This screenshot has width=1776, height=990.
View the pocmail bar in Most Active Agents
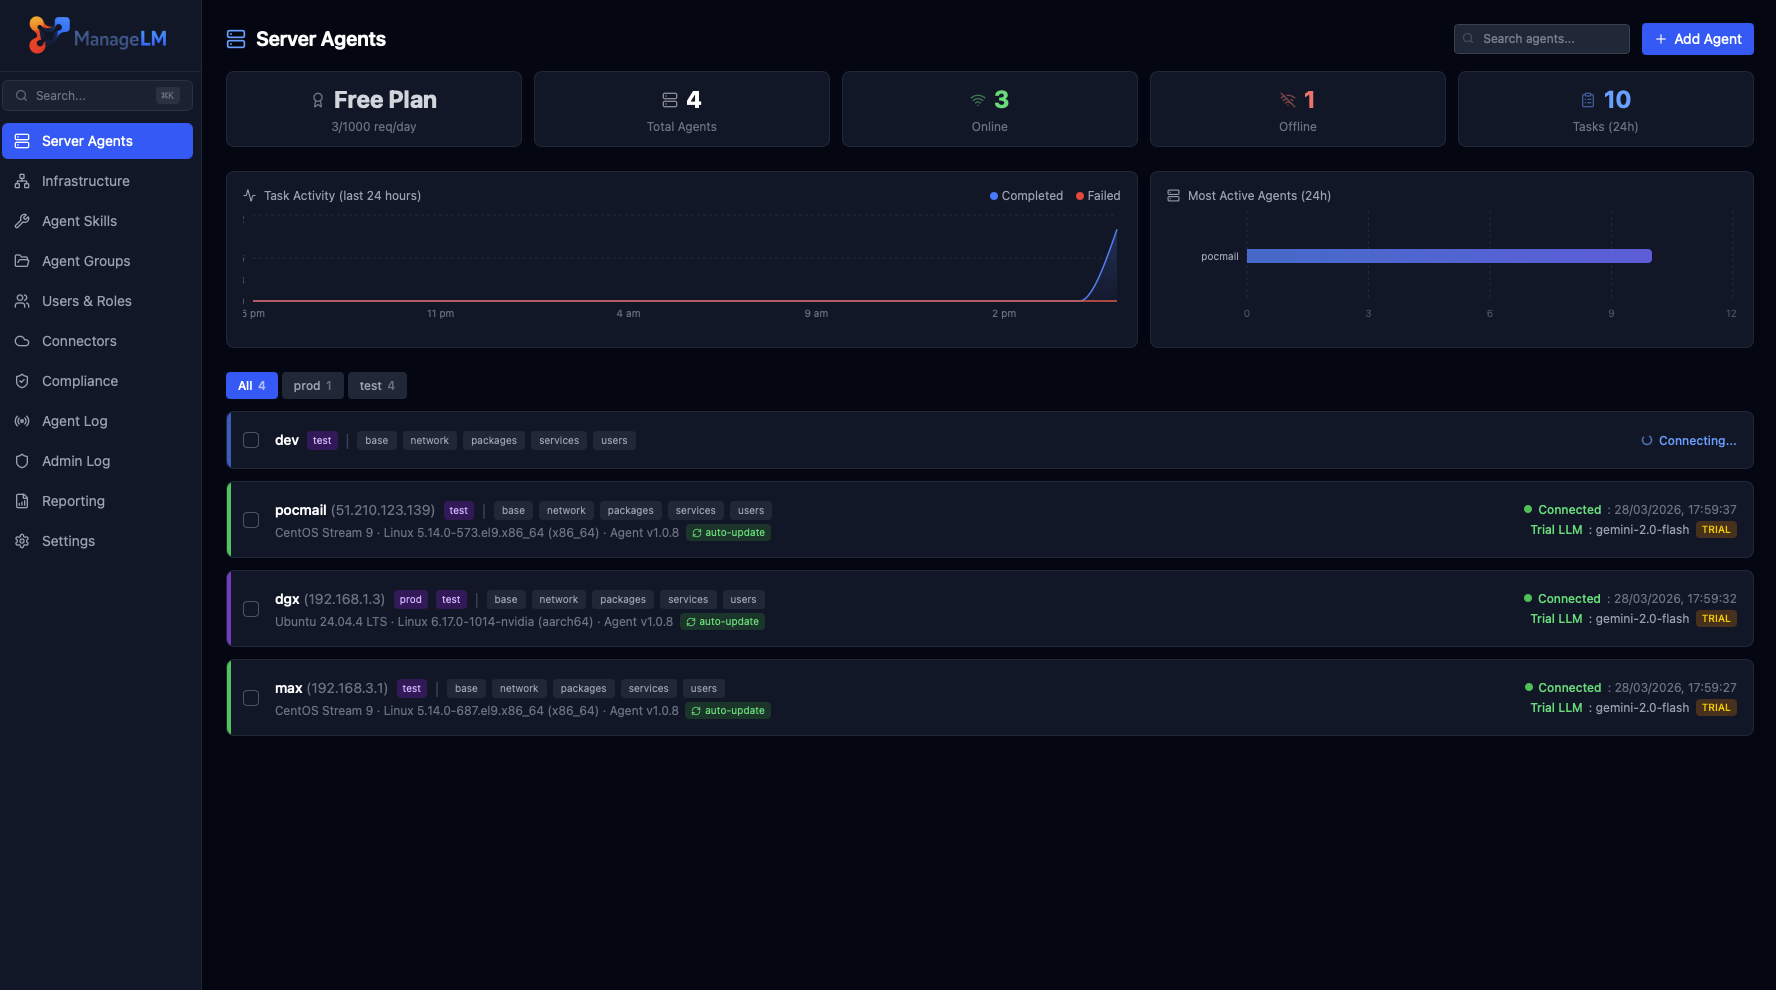1449,255
